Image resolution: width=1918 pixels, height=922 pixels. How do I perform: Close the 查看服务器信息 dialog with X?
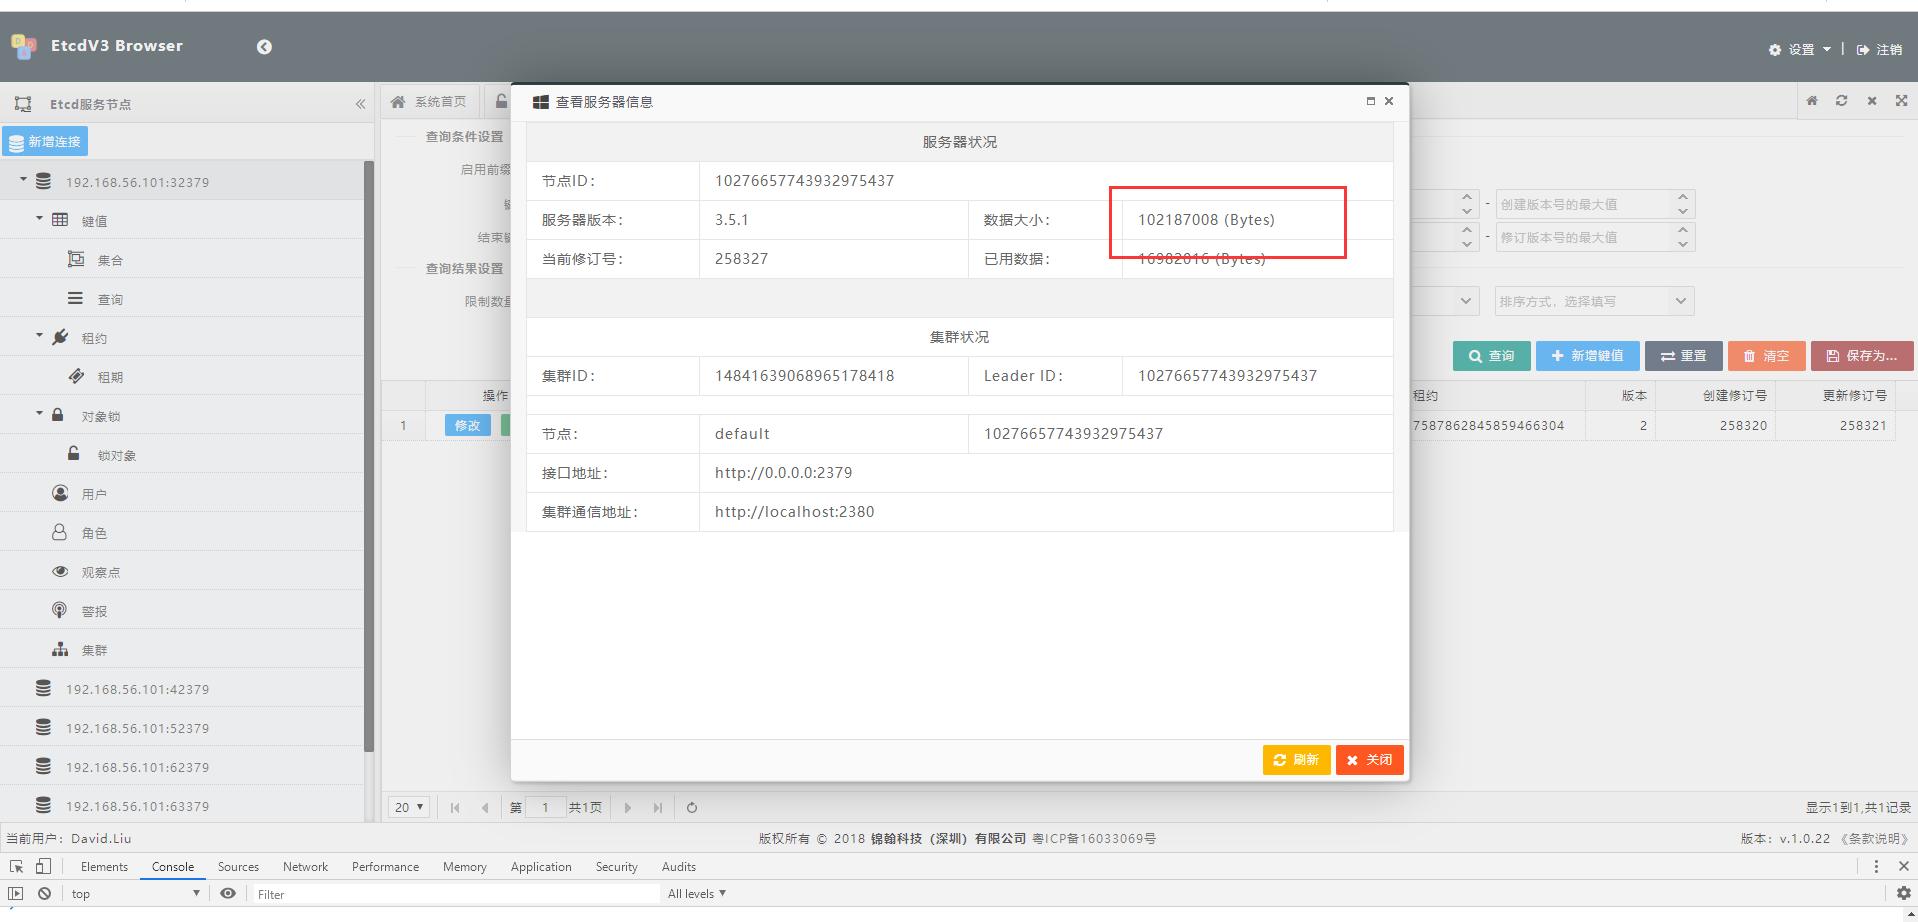pyautogui.click(x=1389, y=101)
